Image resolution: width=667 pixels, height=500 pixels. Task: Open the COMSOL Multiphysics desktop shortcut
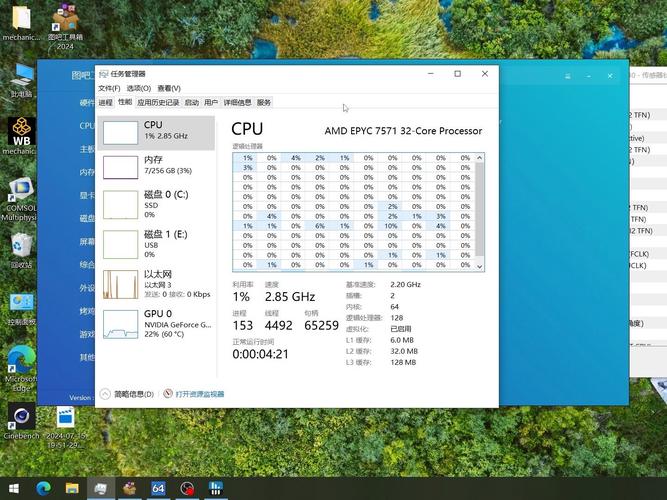tap(20, 199)
